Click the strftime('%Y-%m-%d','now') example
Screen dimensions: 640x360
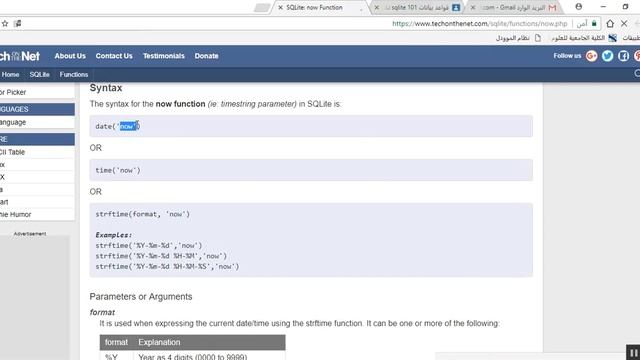click(x=149, y=246)
